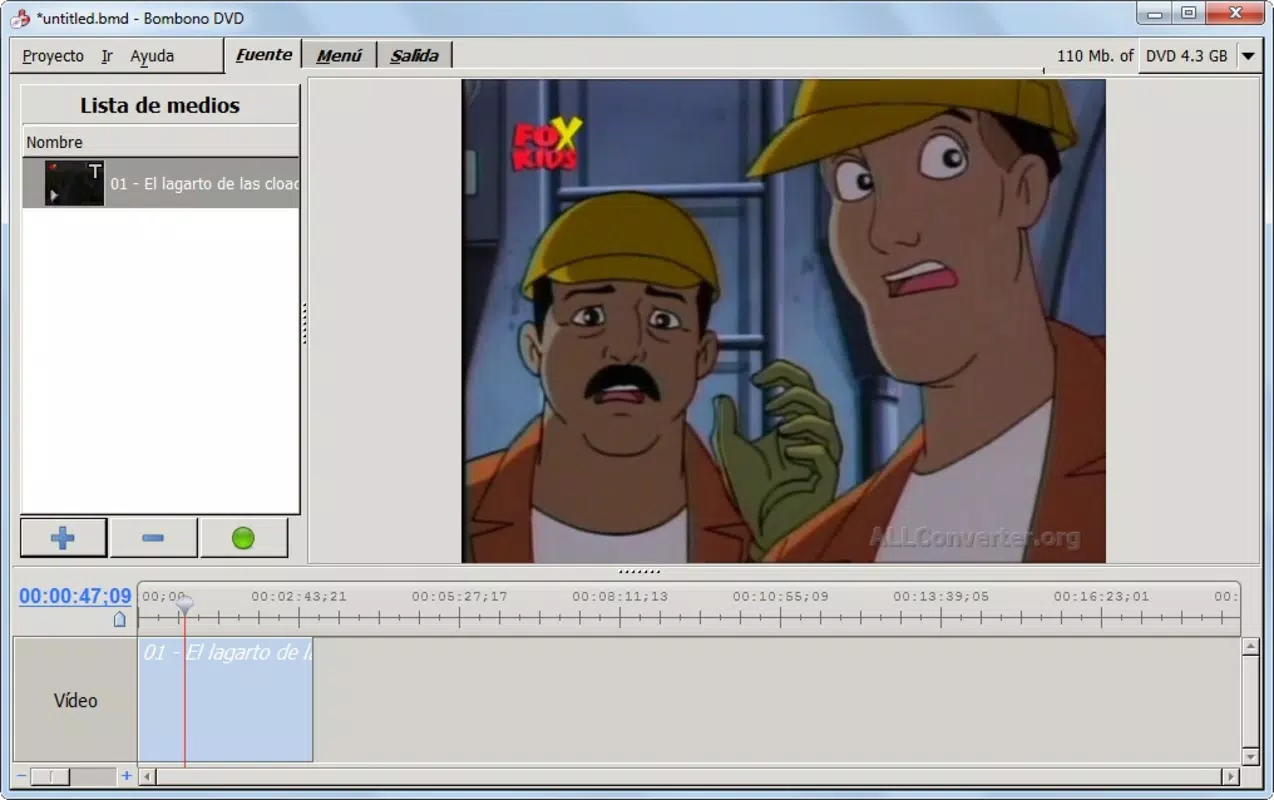This screenshot has width=1274, height=800.
Task: Click the chapter marker icon below timecode
Action: 120,619
